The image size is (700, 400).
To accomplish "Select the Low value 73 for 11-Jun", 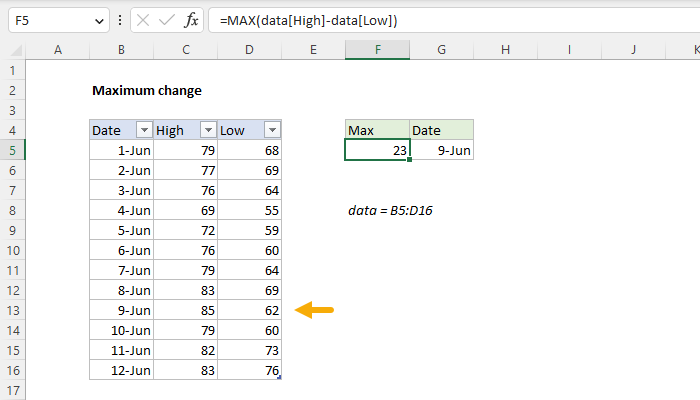I will (250, 350).
